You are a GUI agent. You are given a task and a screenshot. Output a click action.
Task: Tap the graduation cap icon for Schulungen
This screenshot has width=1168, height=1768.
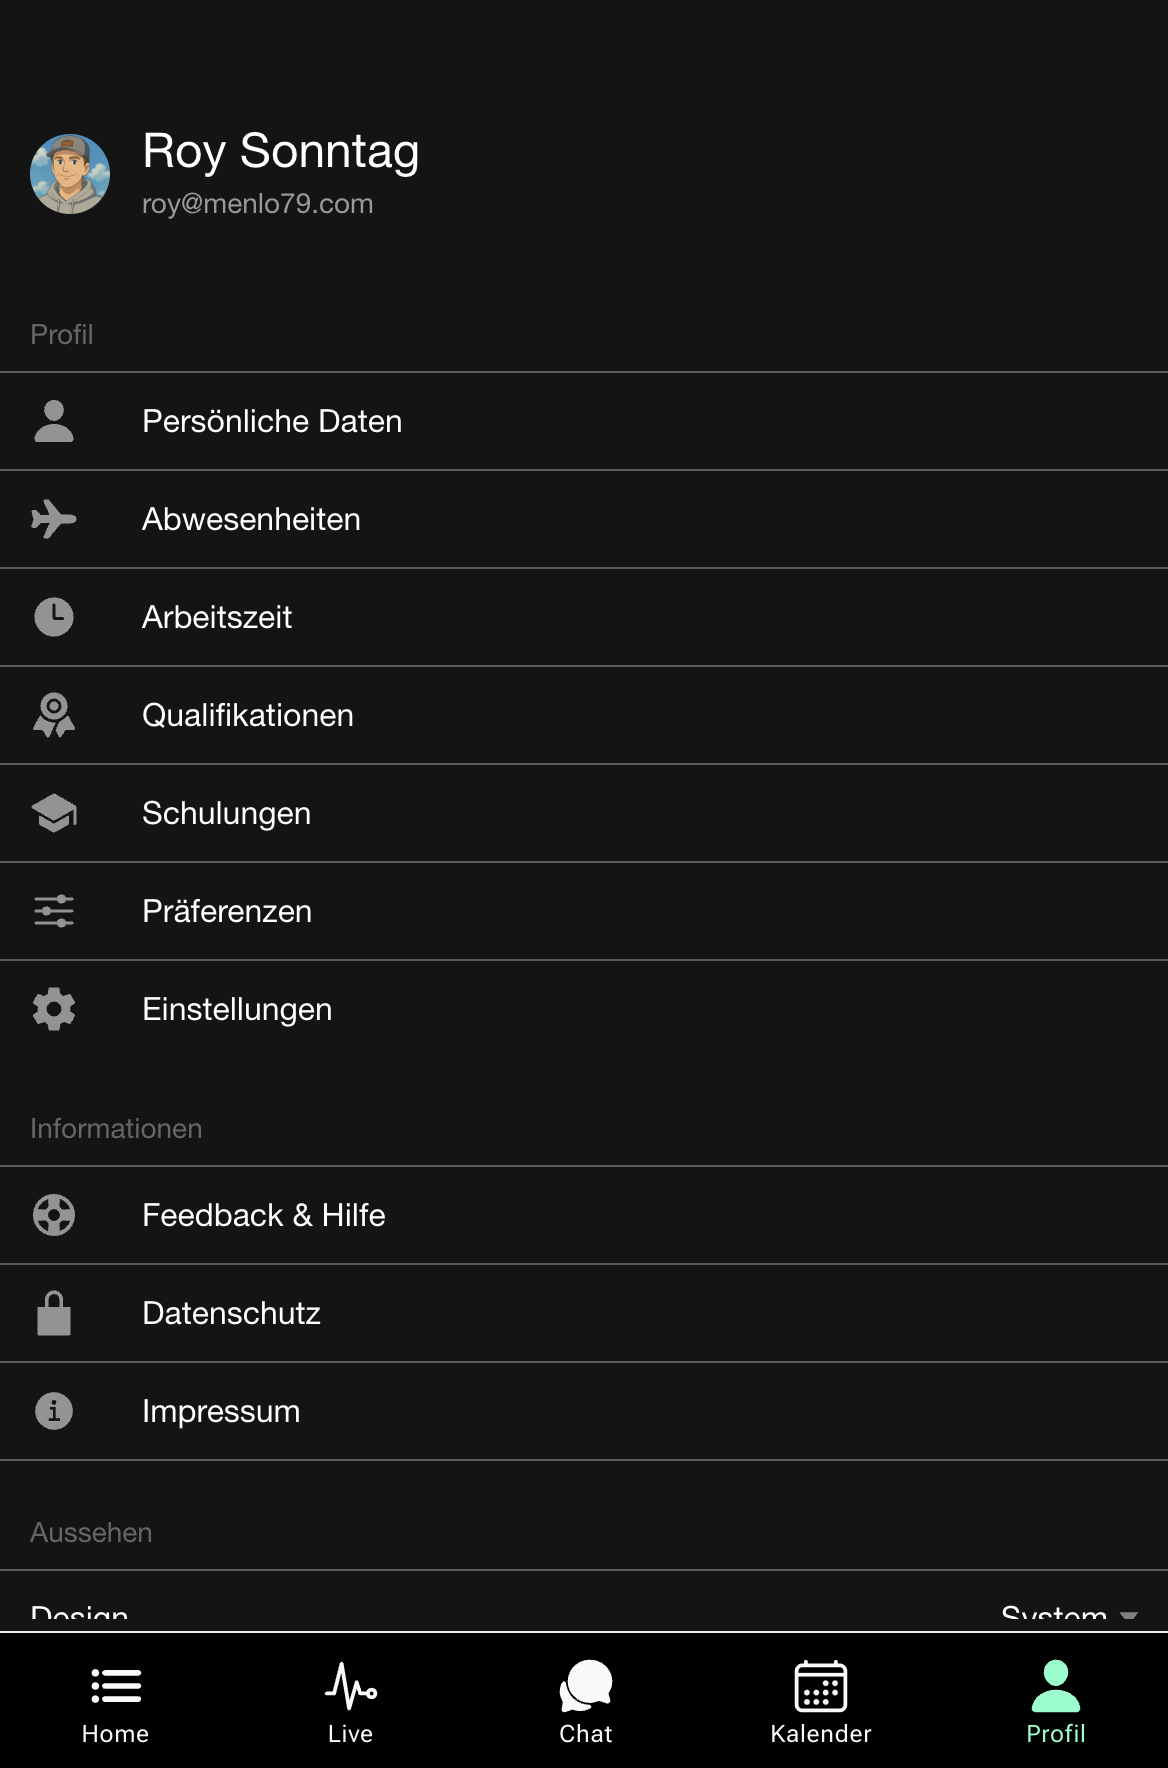click(54, 813)
